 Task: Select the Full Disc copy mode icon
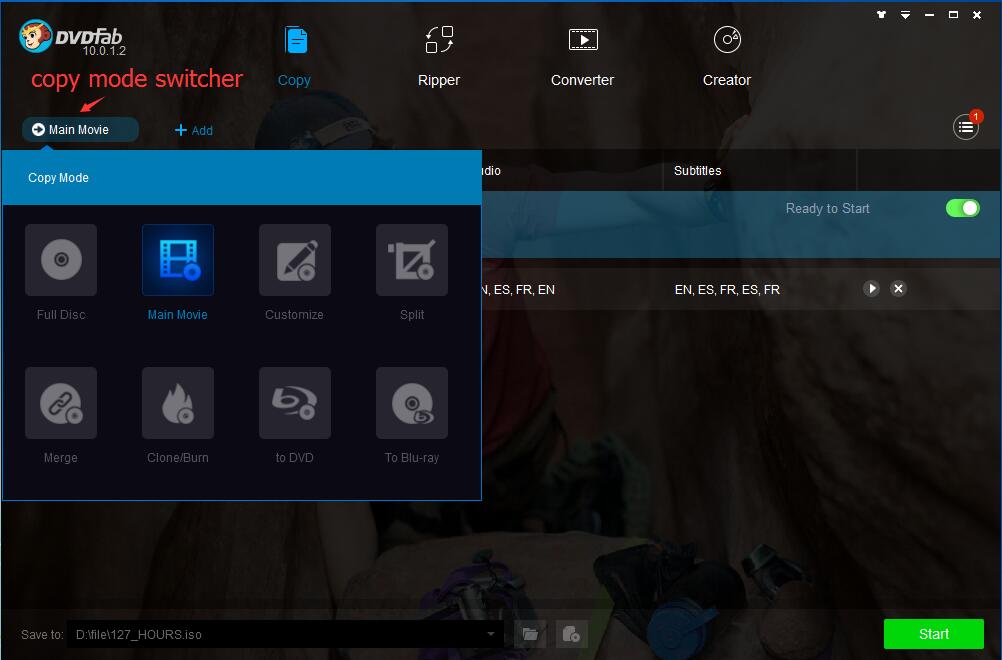click(61, 260)
